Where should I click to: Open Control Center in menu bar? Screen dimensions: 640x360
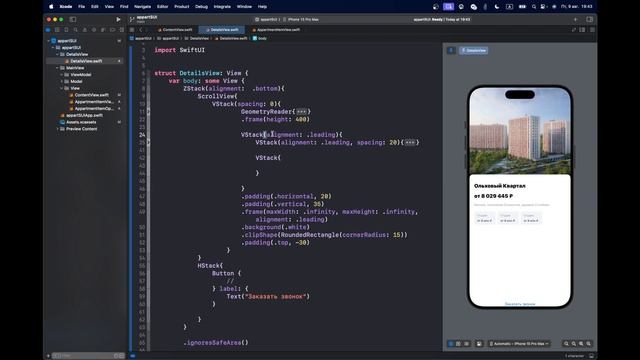tap(543, 7)
